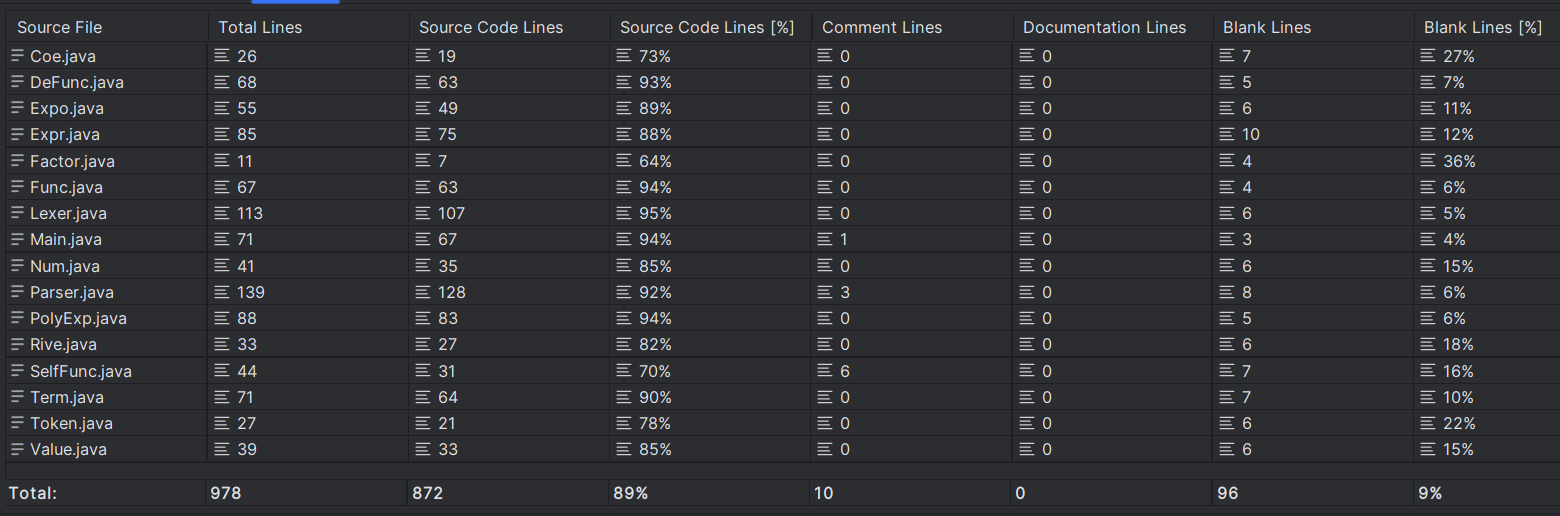
Task: Click the file icon beside Parser.java
Action: point(17,292)
